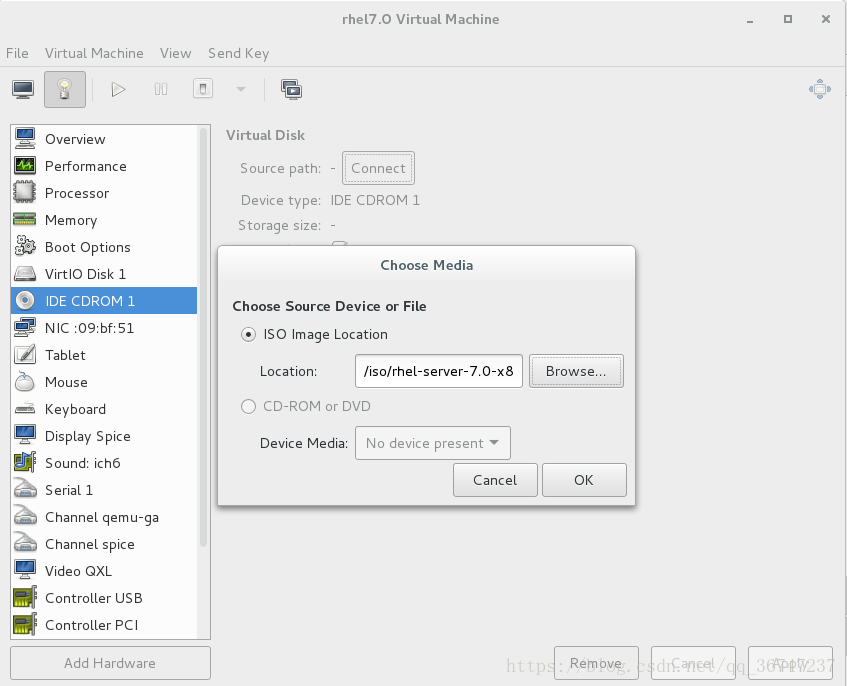Select Overview in hardware list
The image size is (847, 686).
click(x=104, y=139)
